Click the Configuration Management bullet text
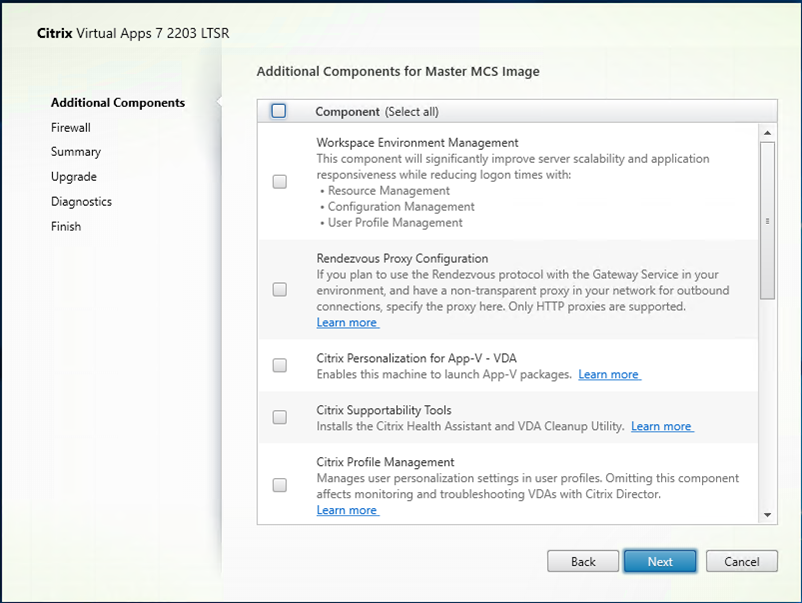 pos(401,207)
